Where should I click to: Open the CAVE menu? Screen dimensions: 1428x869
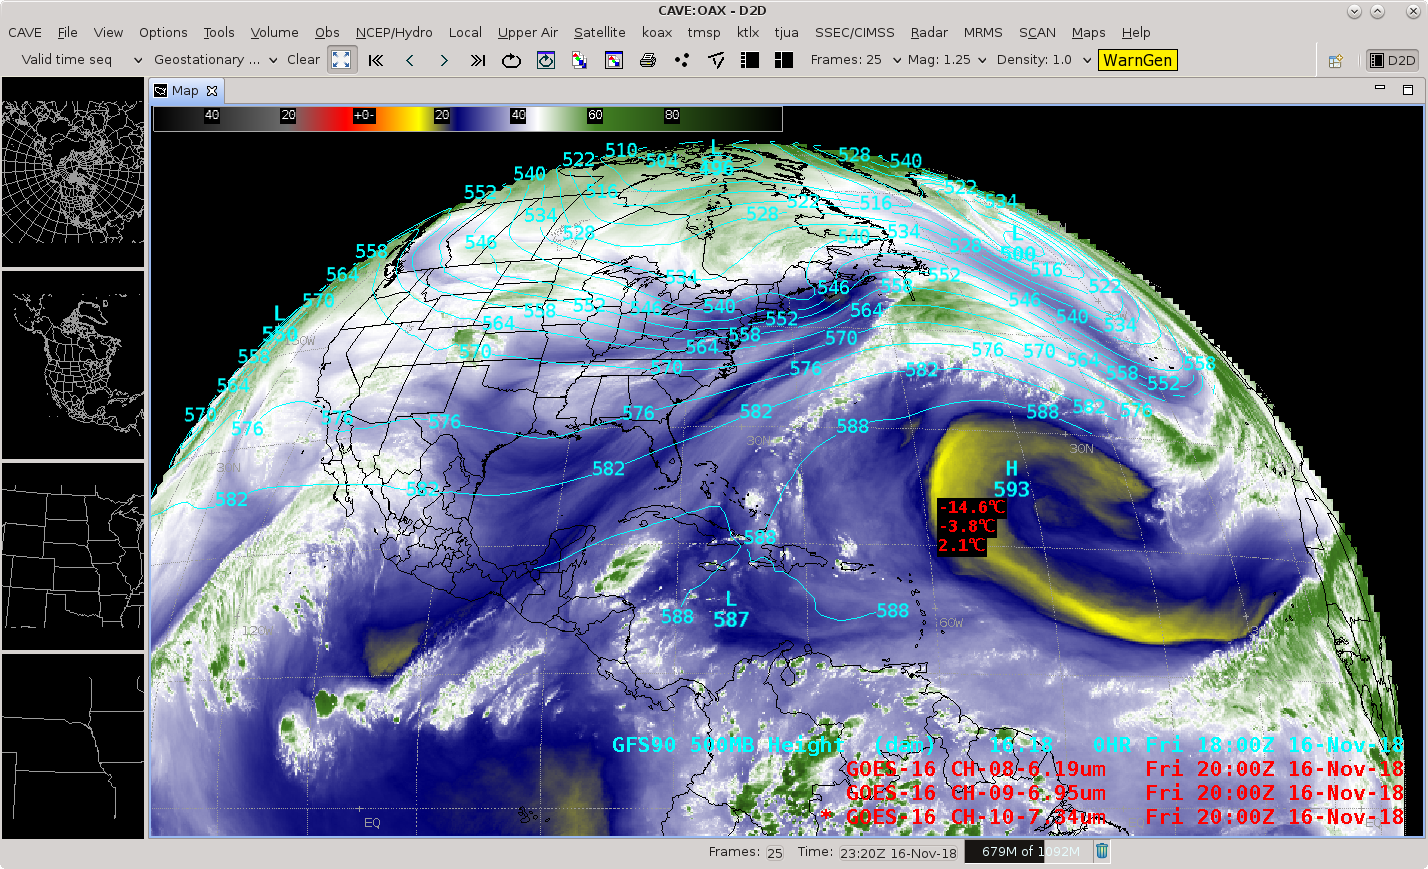[25, 32]
